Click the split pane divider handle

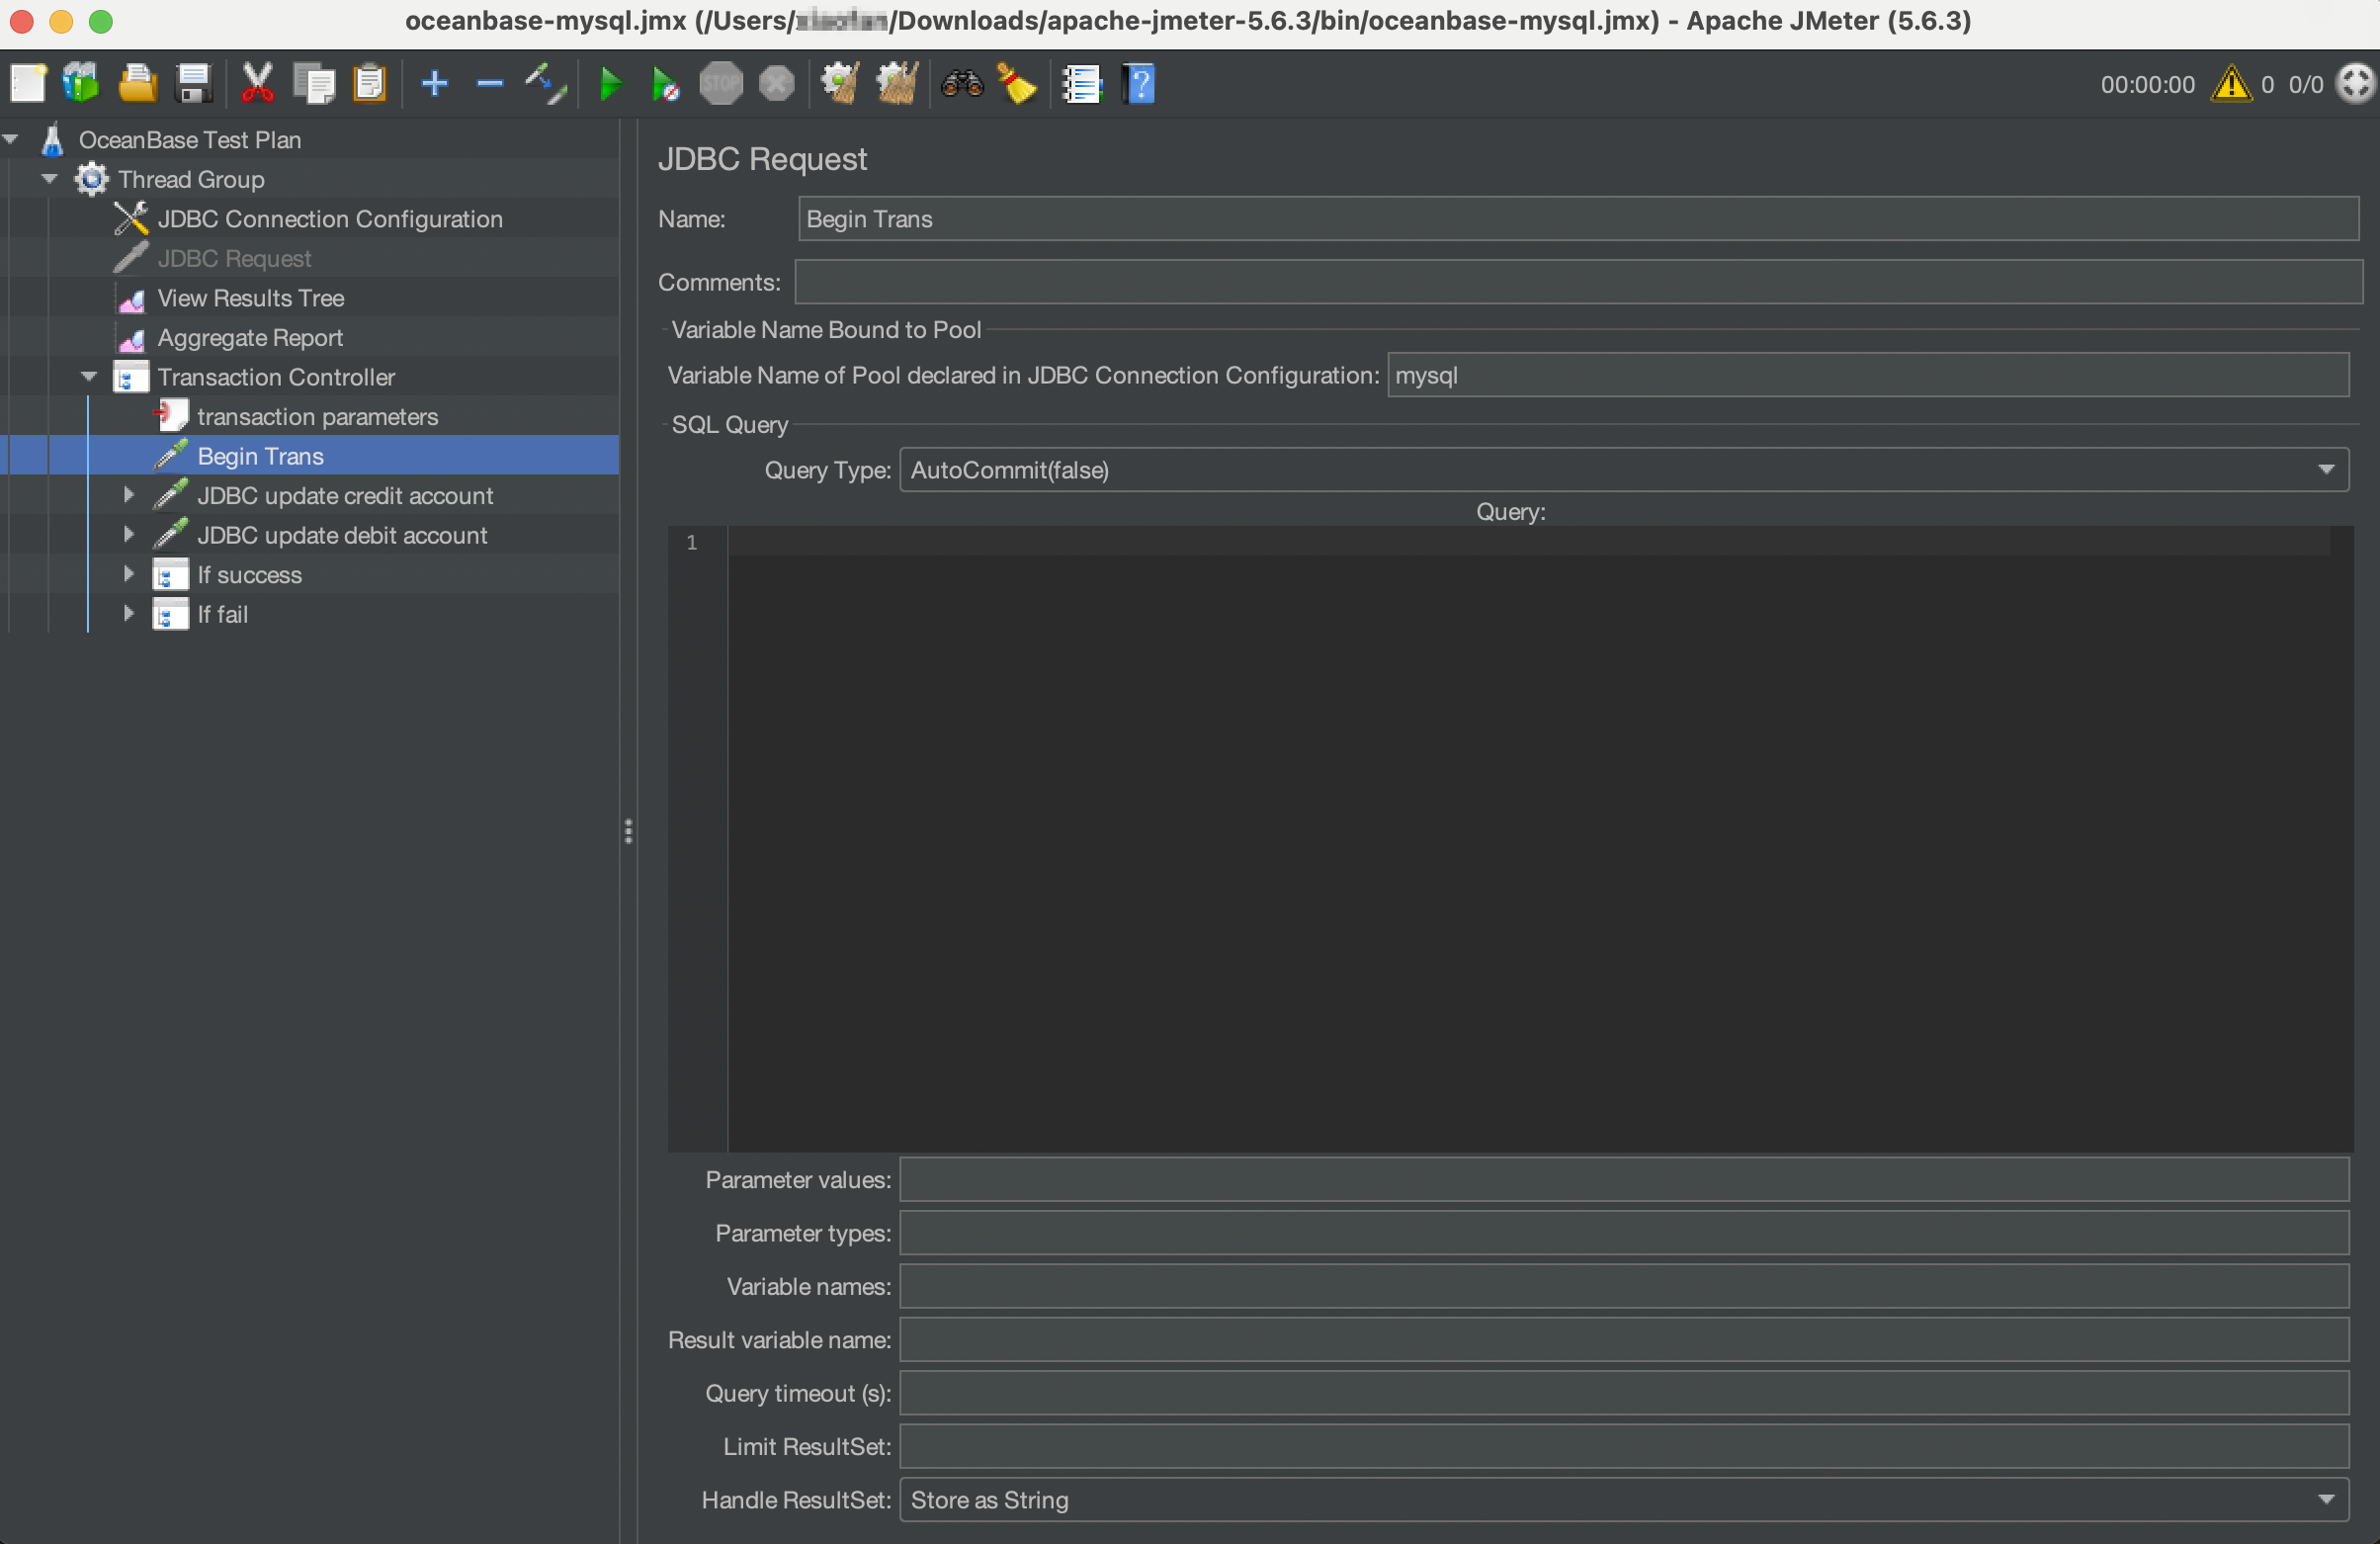[628, 831]
